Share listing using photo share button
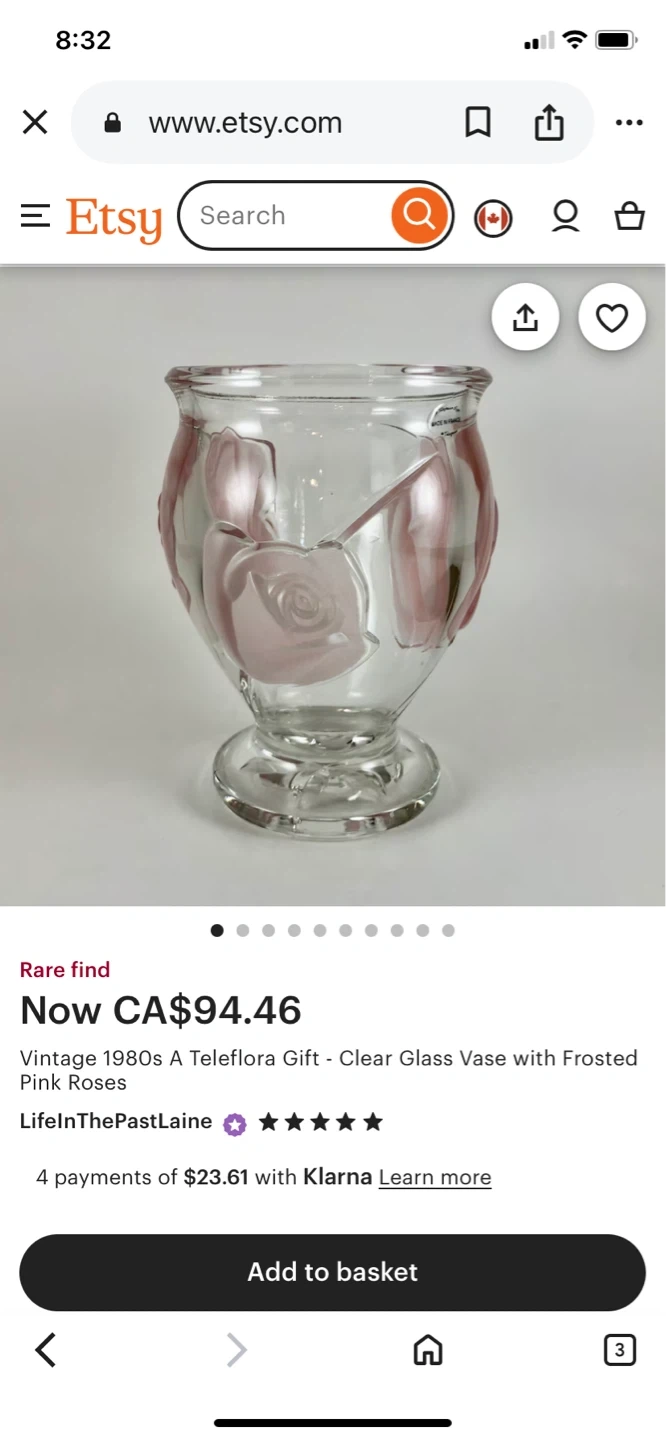 [x=525, y=317]
